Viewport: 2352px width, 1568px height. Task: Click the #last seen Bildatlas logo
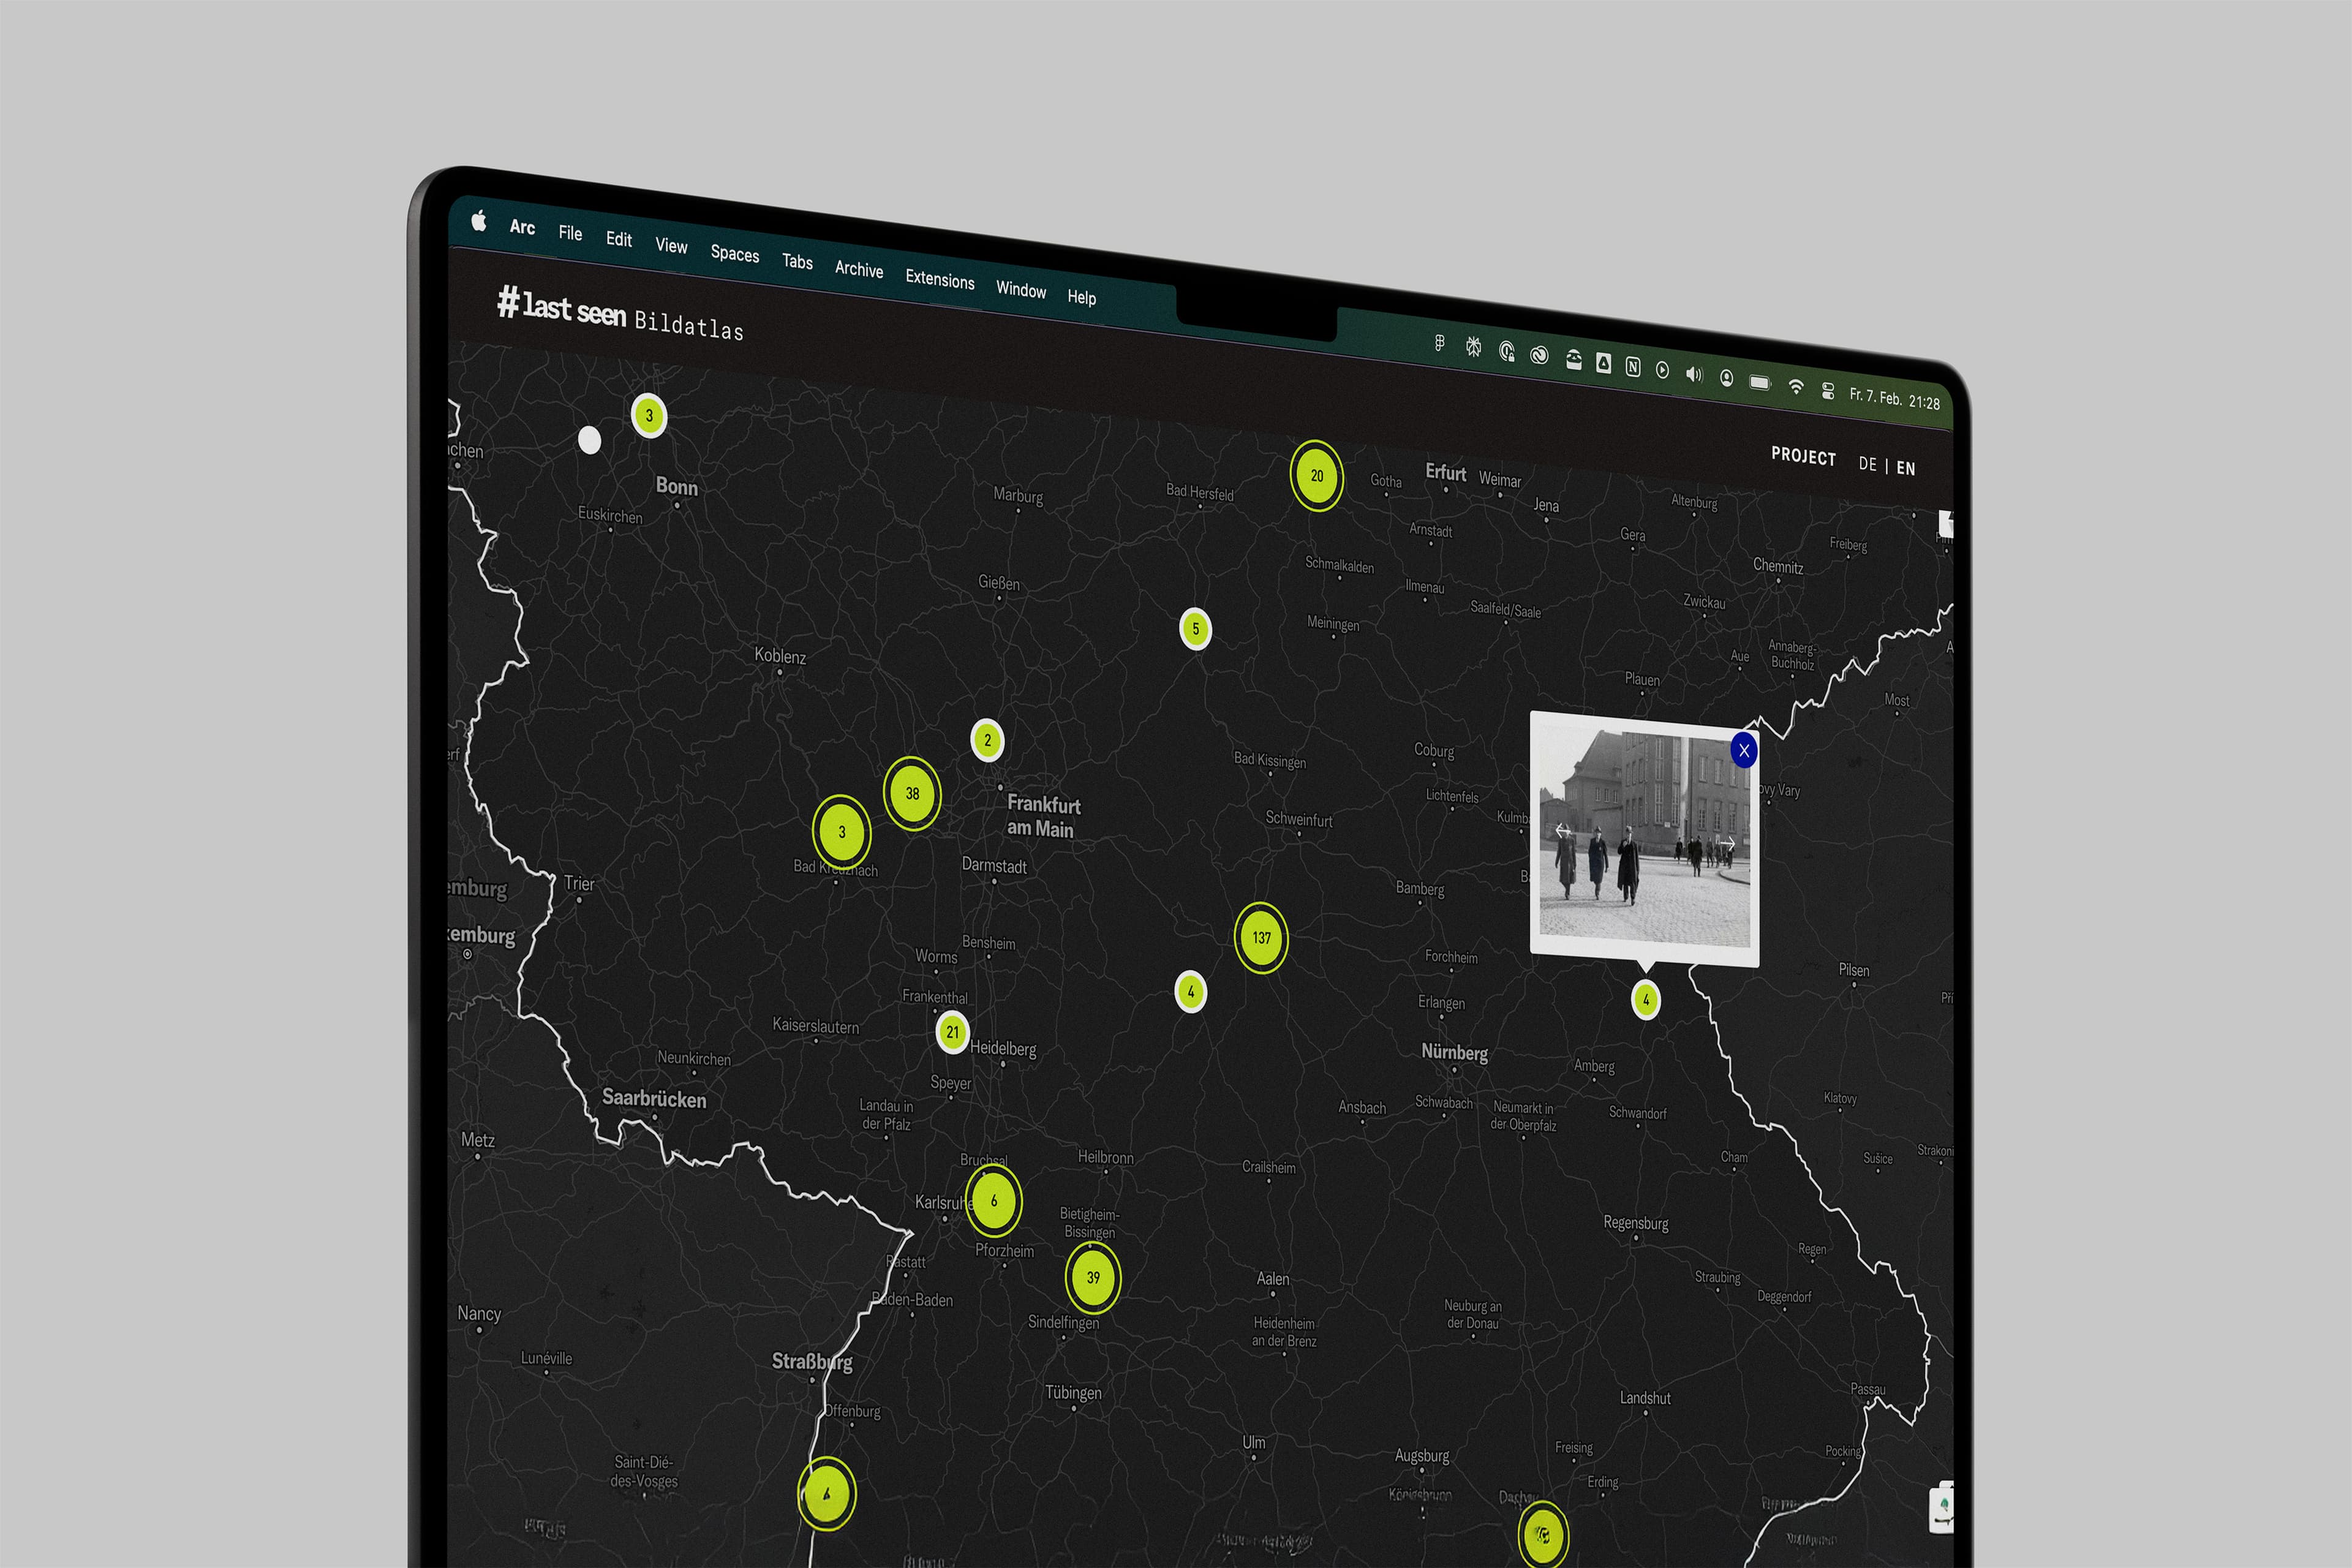(x=620, y=314)
